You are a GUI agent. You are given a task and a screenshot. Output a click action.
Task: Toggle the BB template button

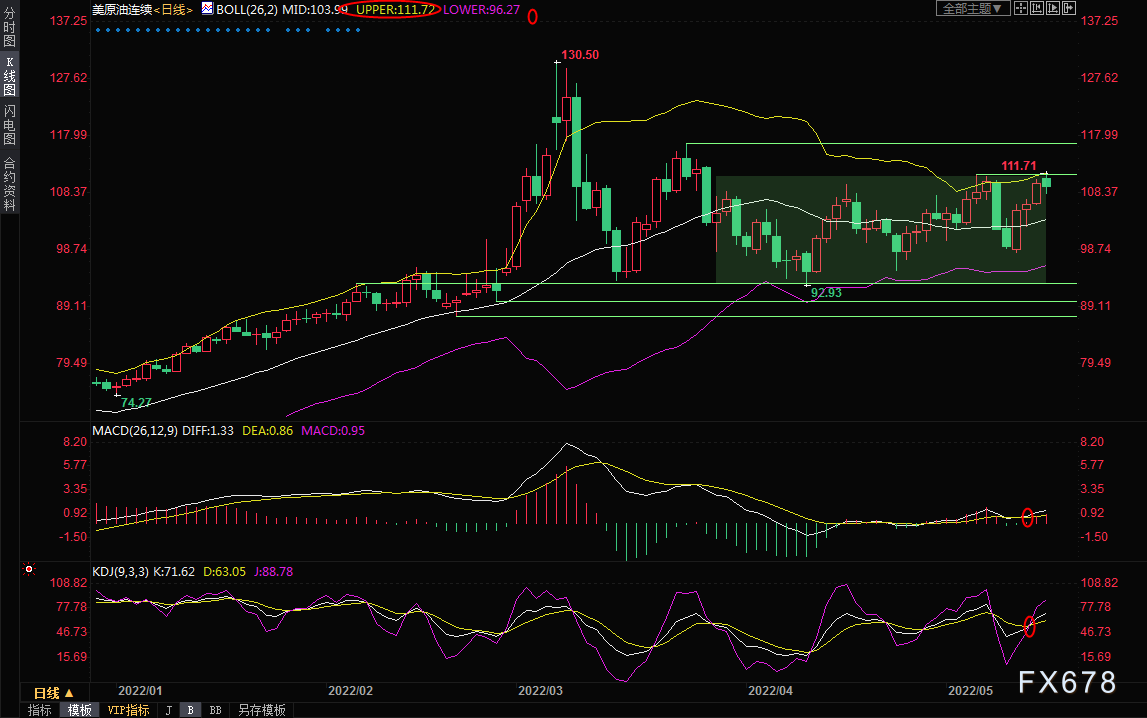click(x=215, y=710)
